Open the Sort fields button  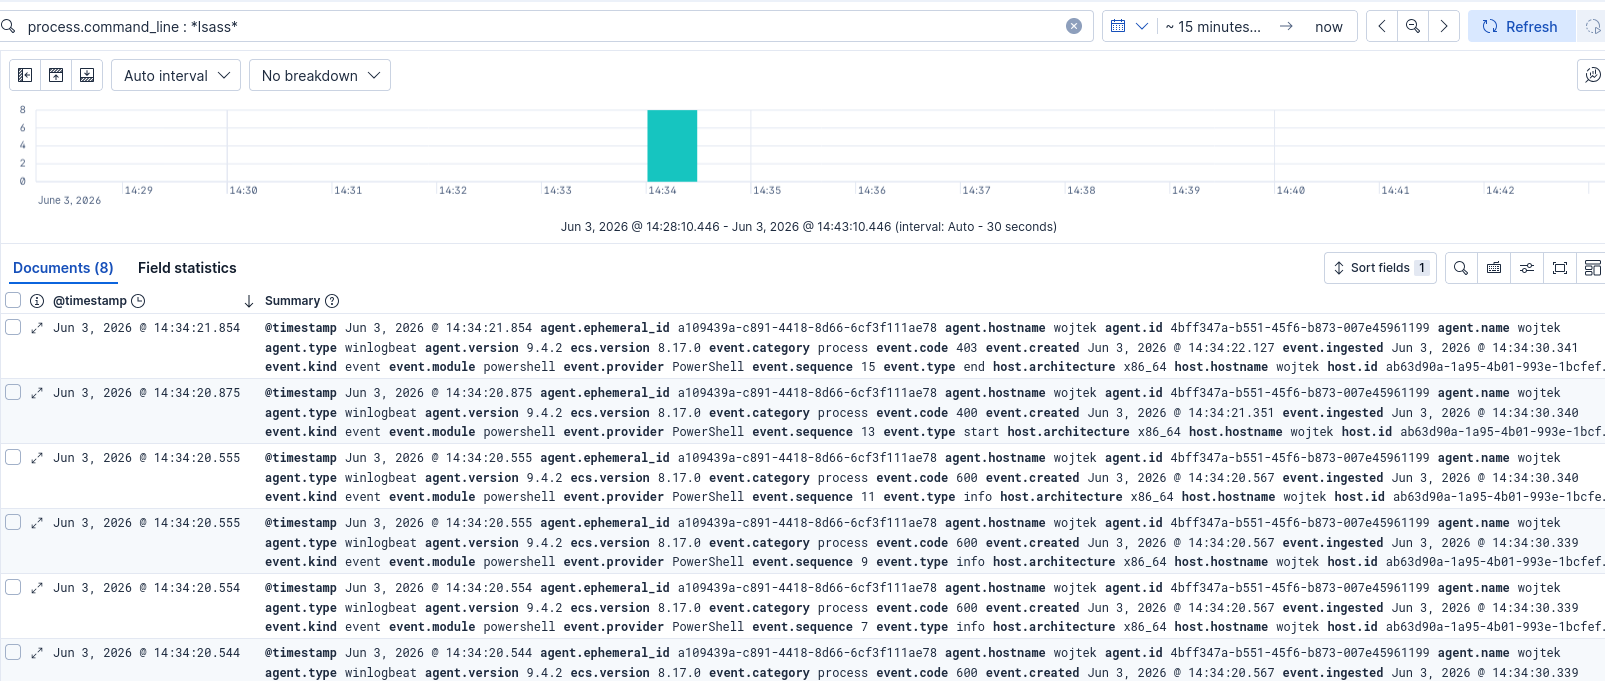click(1380, 268)
